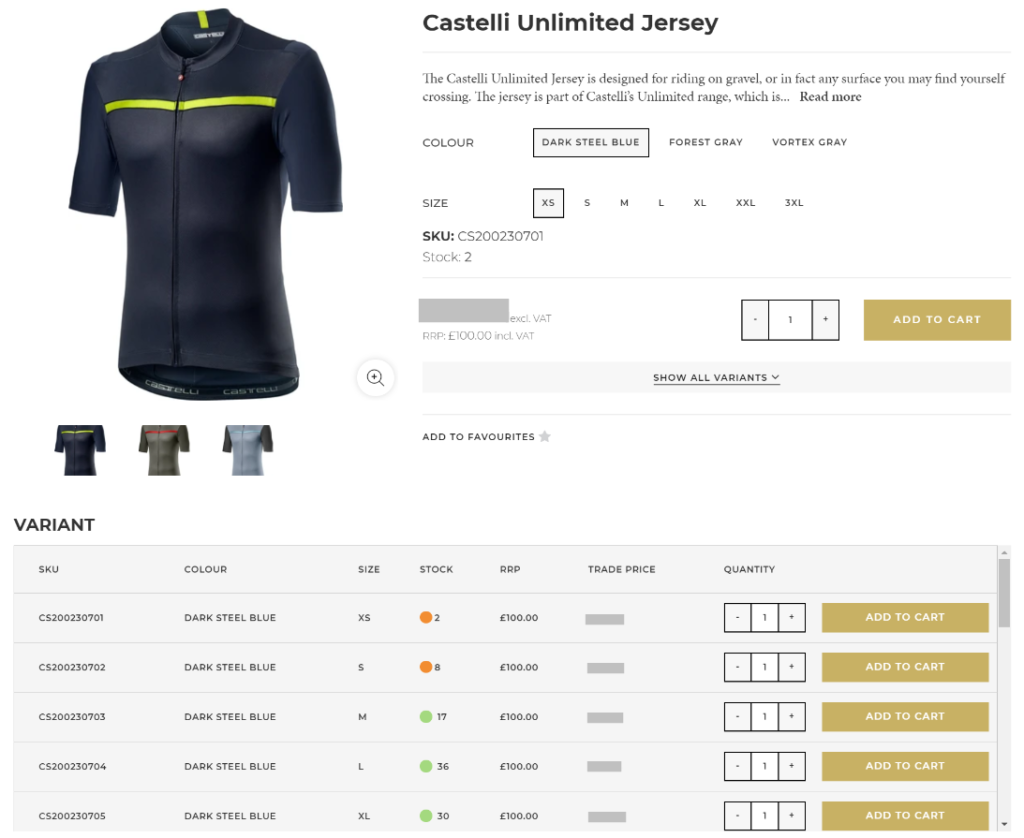Decrease quantity for CS200230701 row

[737, 617]
